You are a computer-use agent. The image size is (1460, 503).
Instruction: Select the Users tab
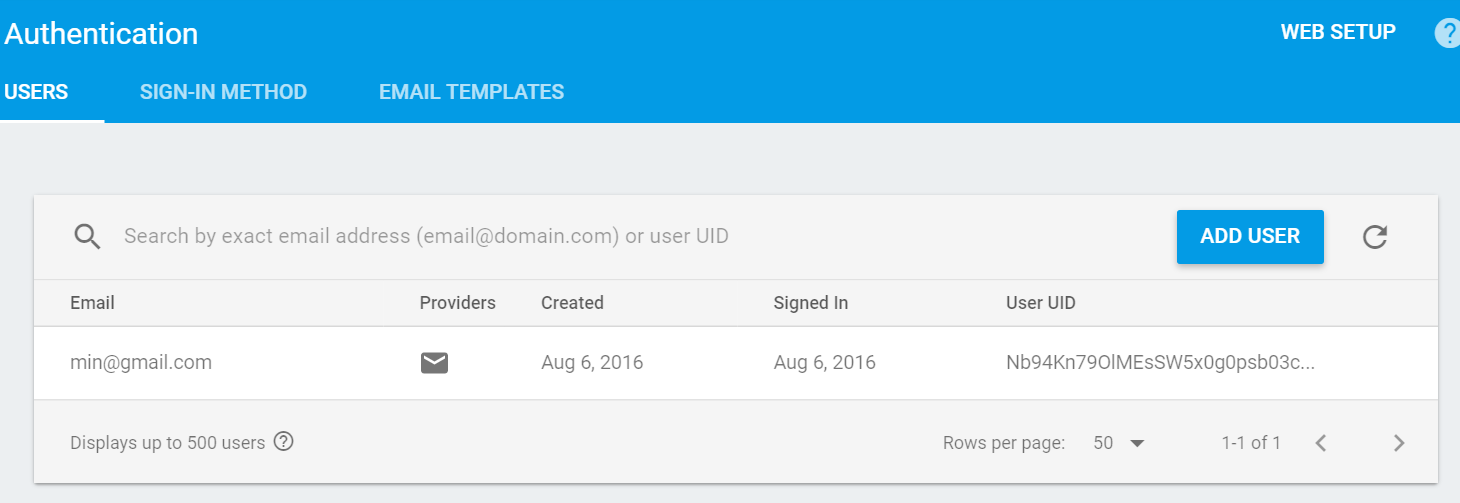(x=36, y=92)
